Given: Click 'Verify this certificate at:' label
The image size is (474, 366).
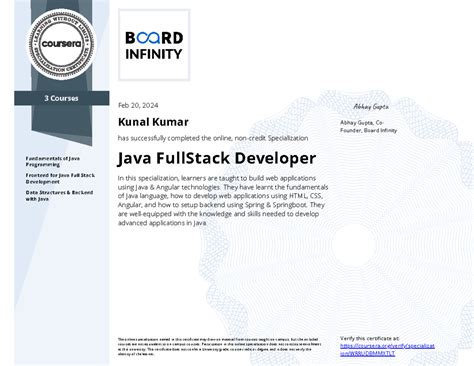Looking at the screenshot, I should point(370,338).
